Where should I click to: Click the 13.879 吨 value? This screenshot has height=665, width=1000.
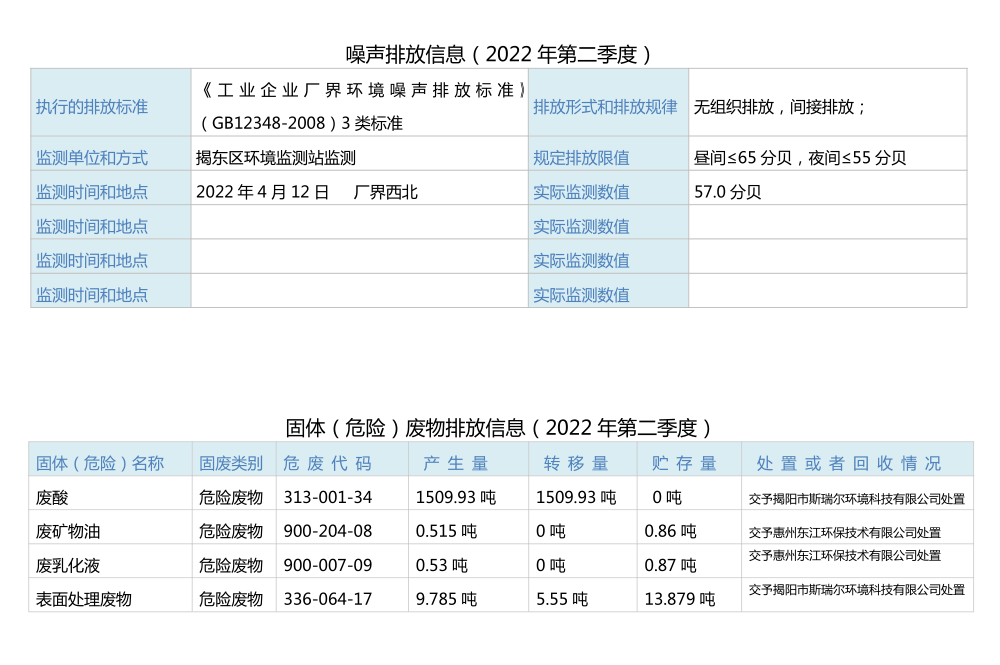point(679,599)
